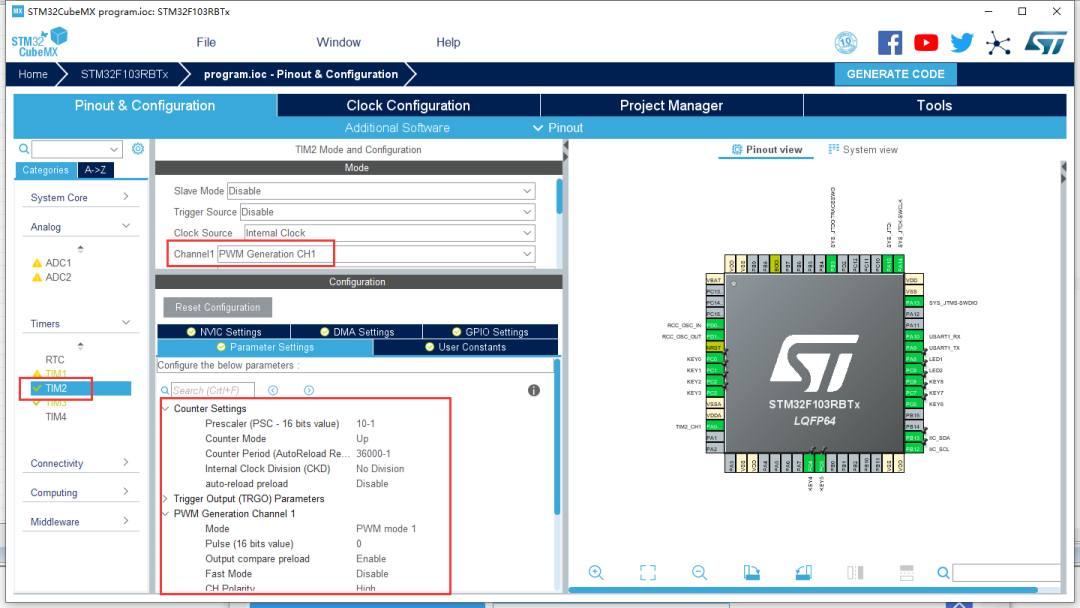The image size is (1080, 608).
Task: Open File menu
Action: coord(206,42)
